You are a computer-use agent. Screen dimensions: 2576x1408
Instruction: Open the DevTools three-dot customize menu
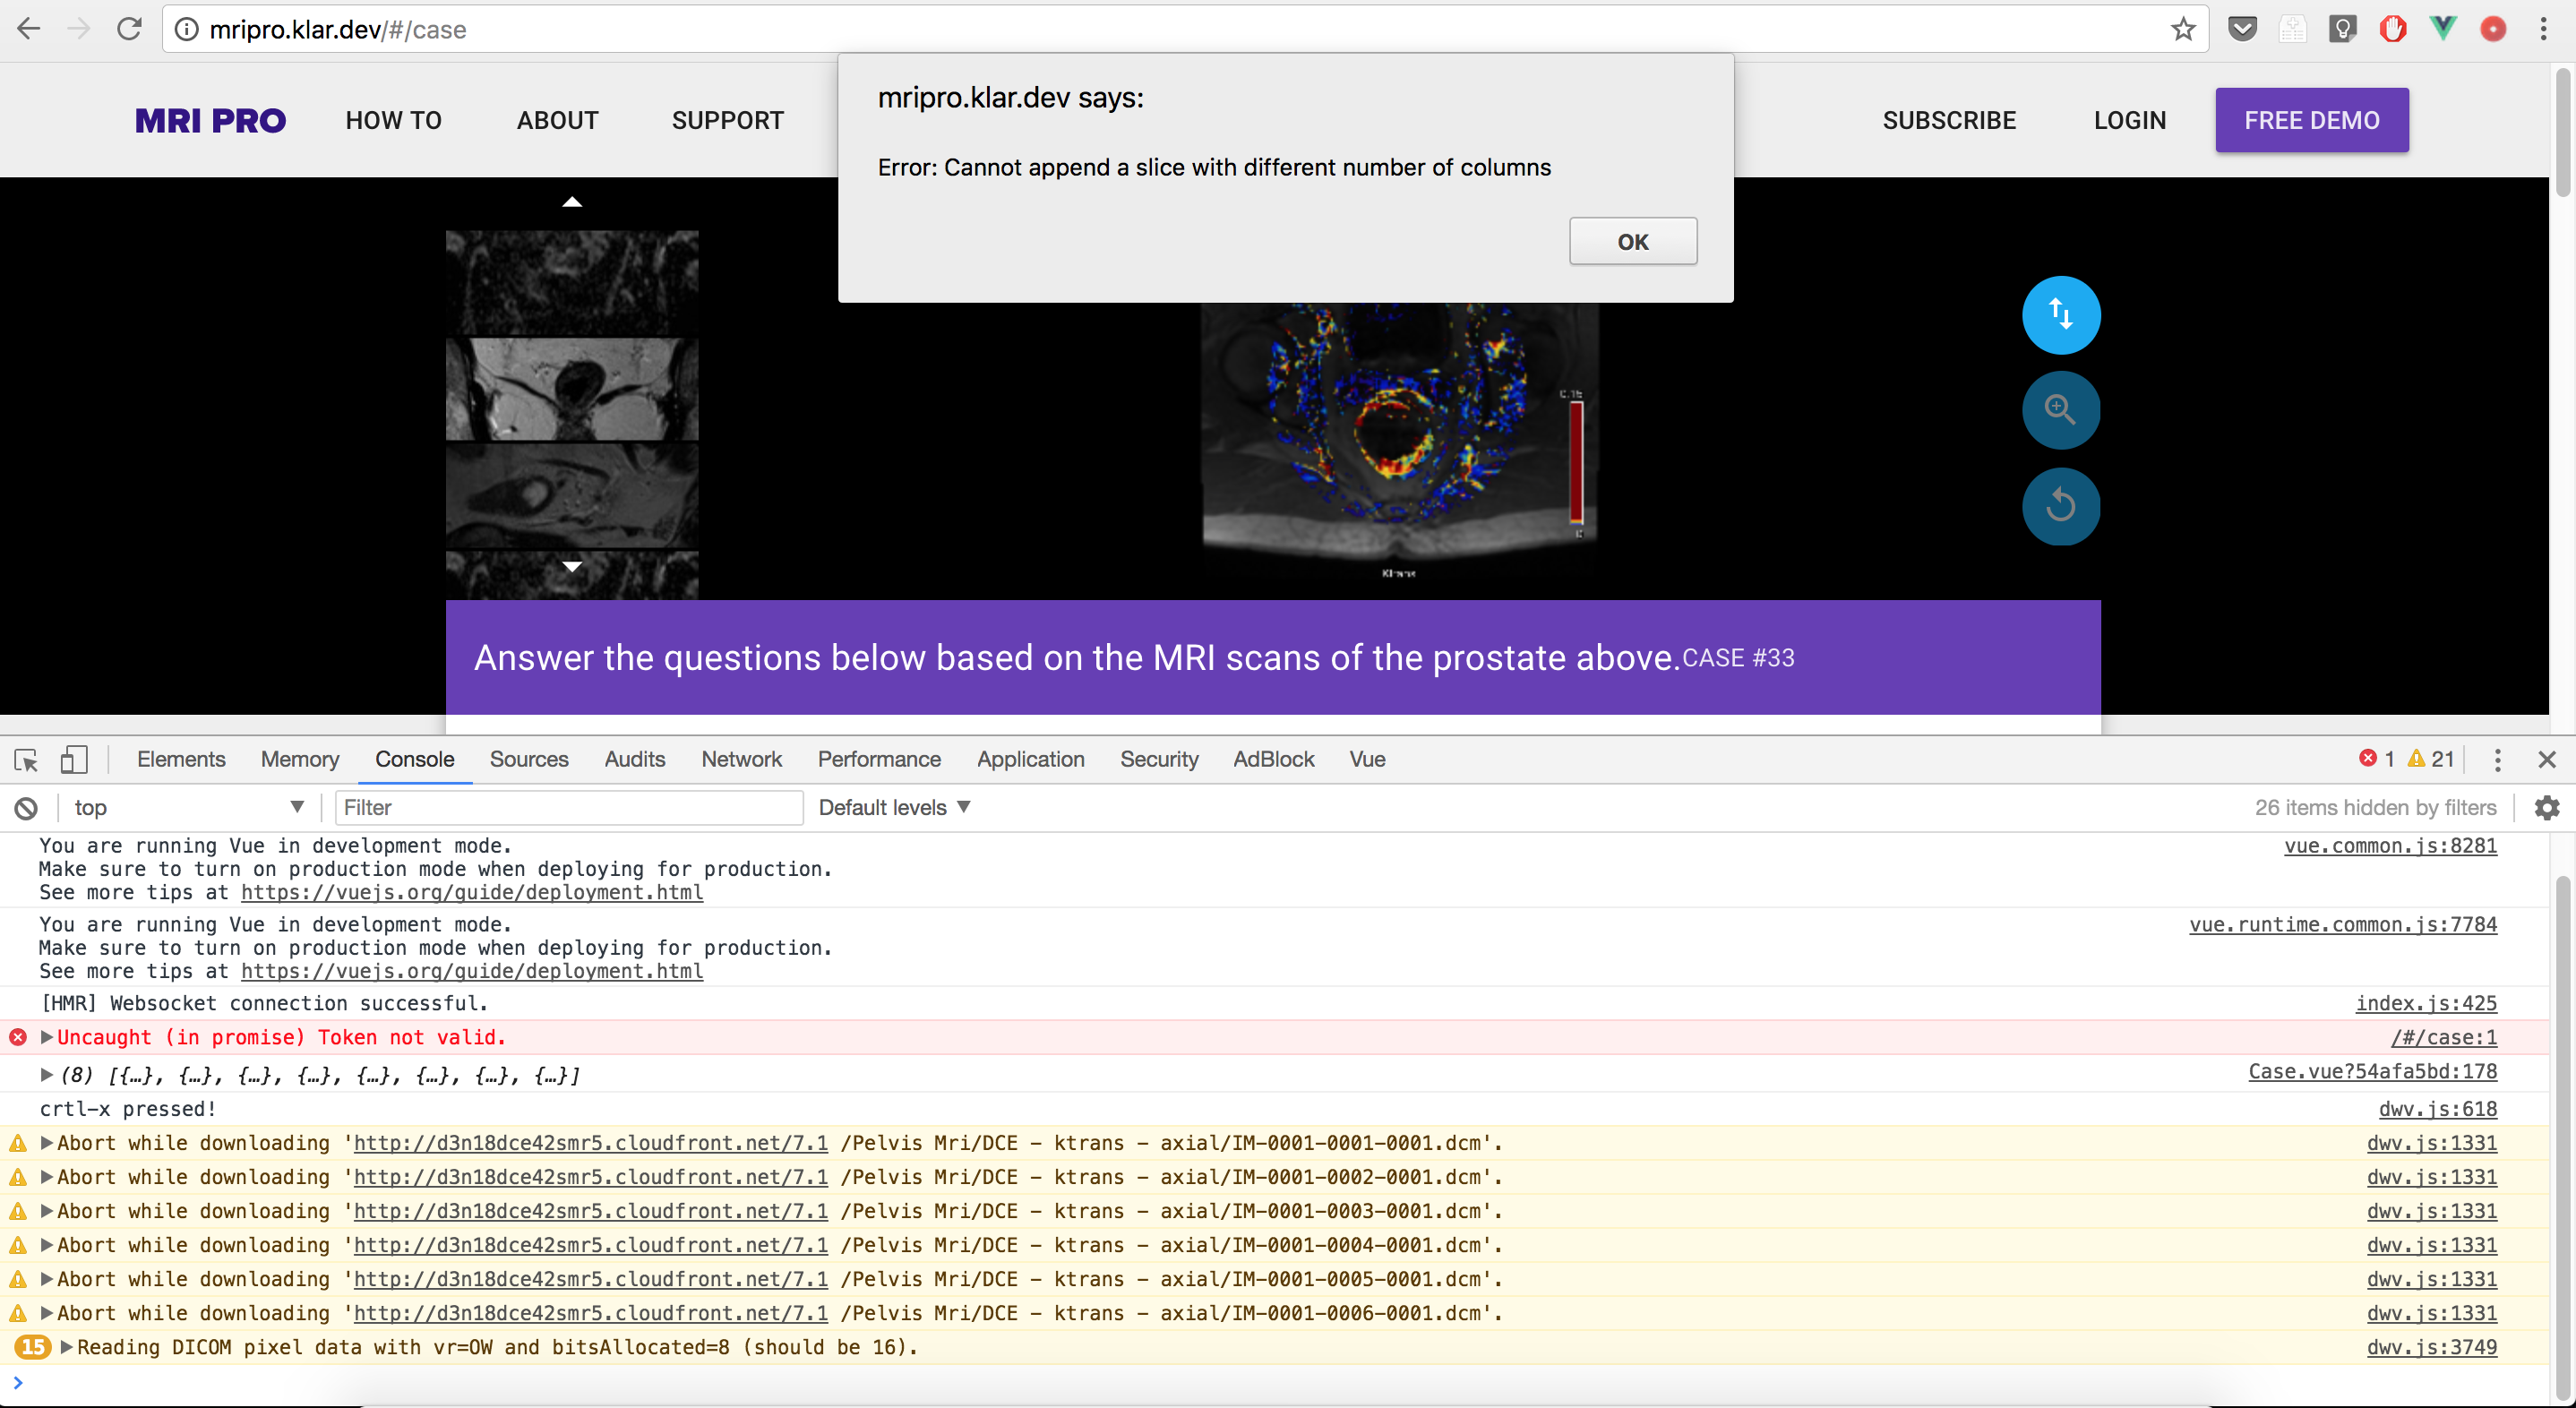point(2497,760)
